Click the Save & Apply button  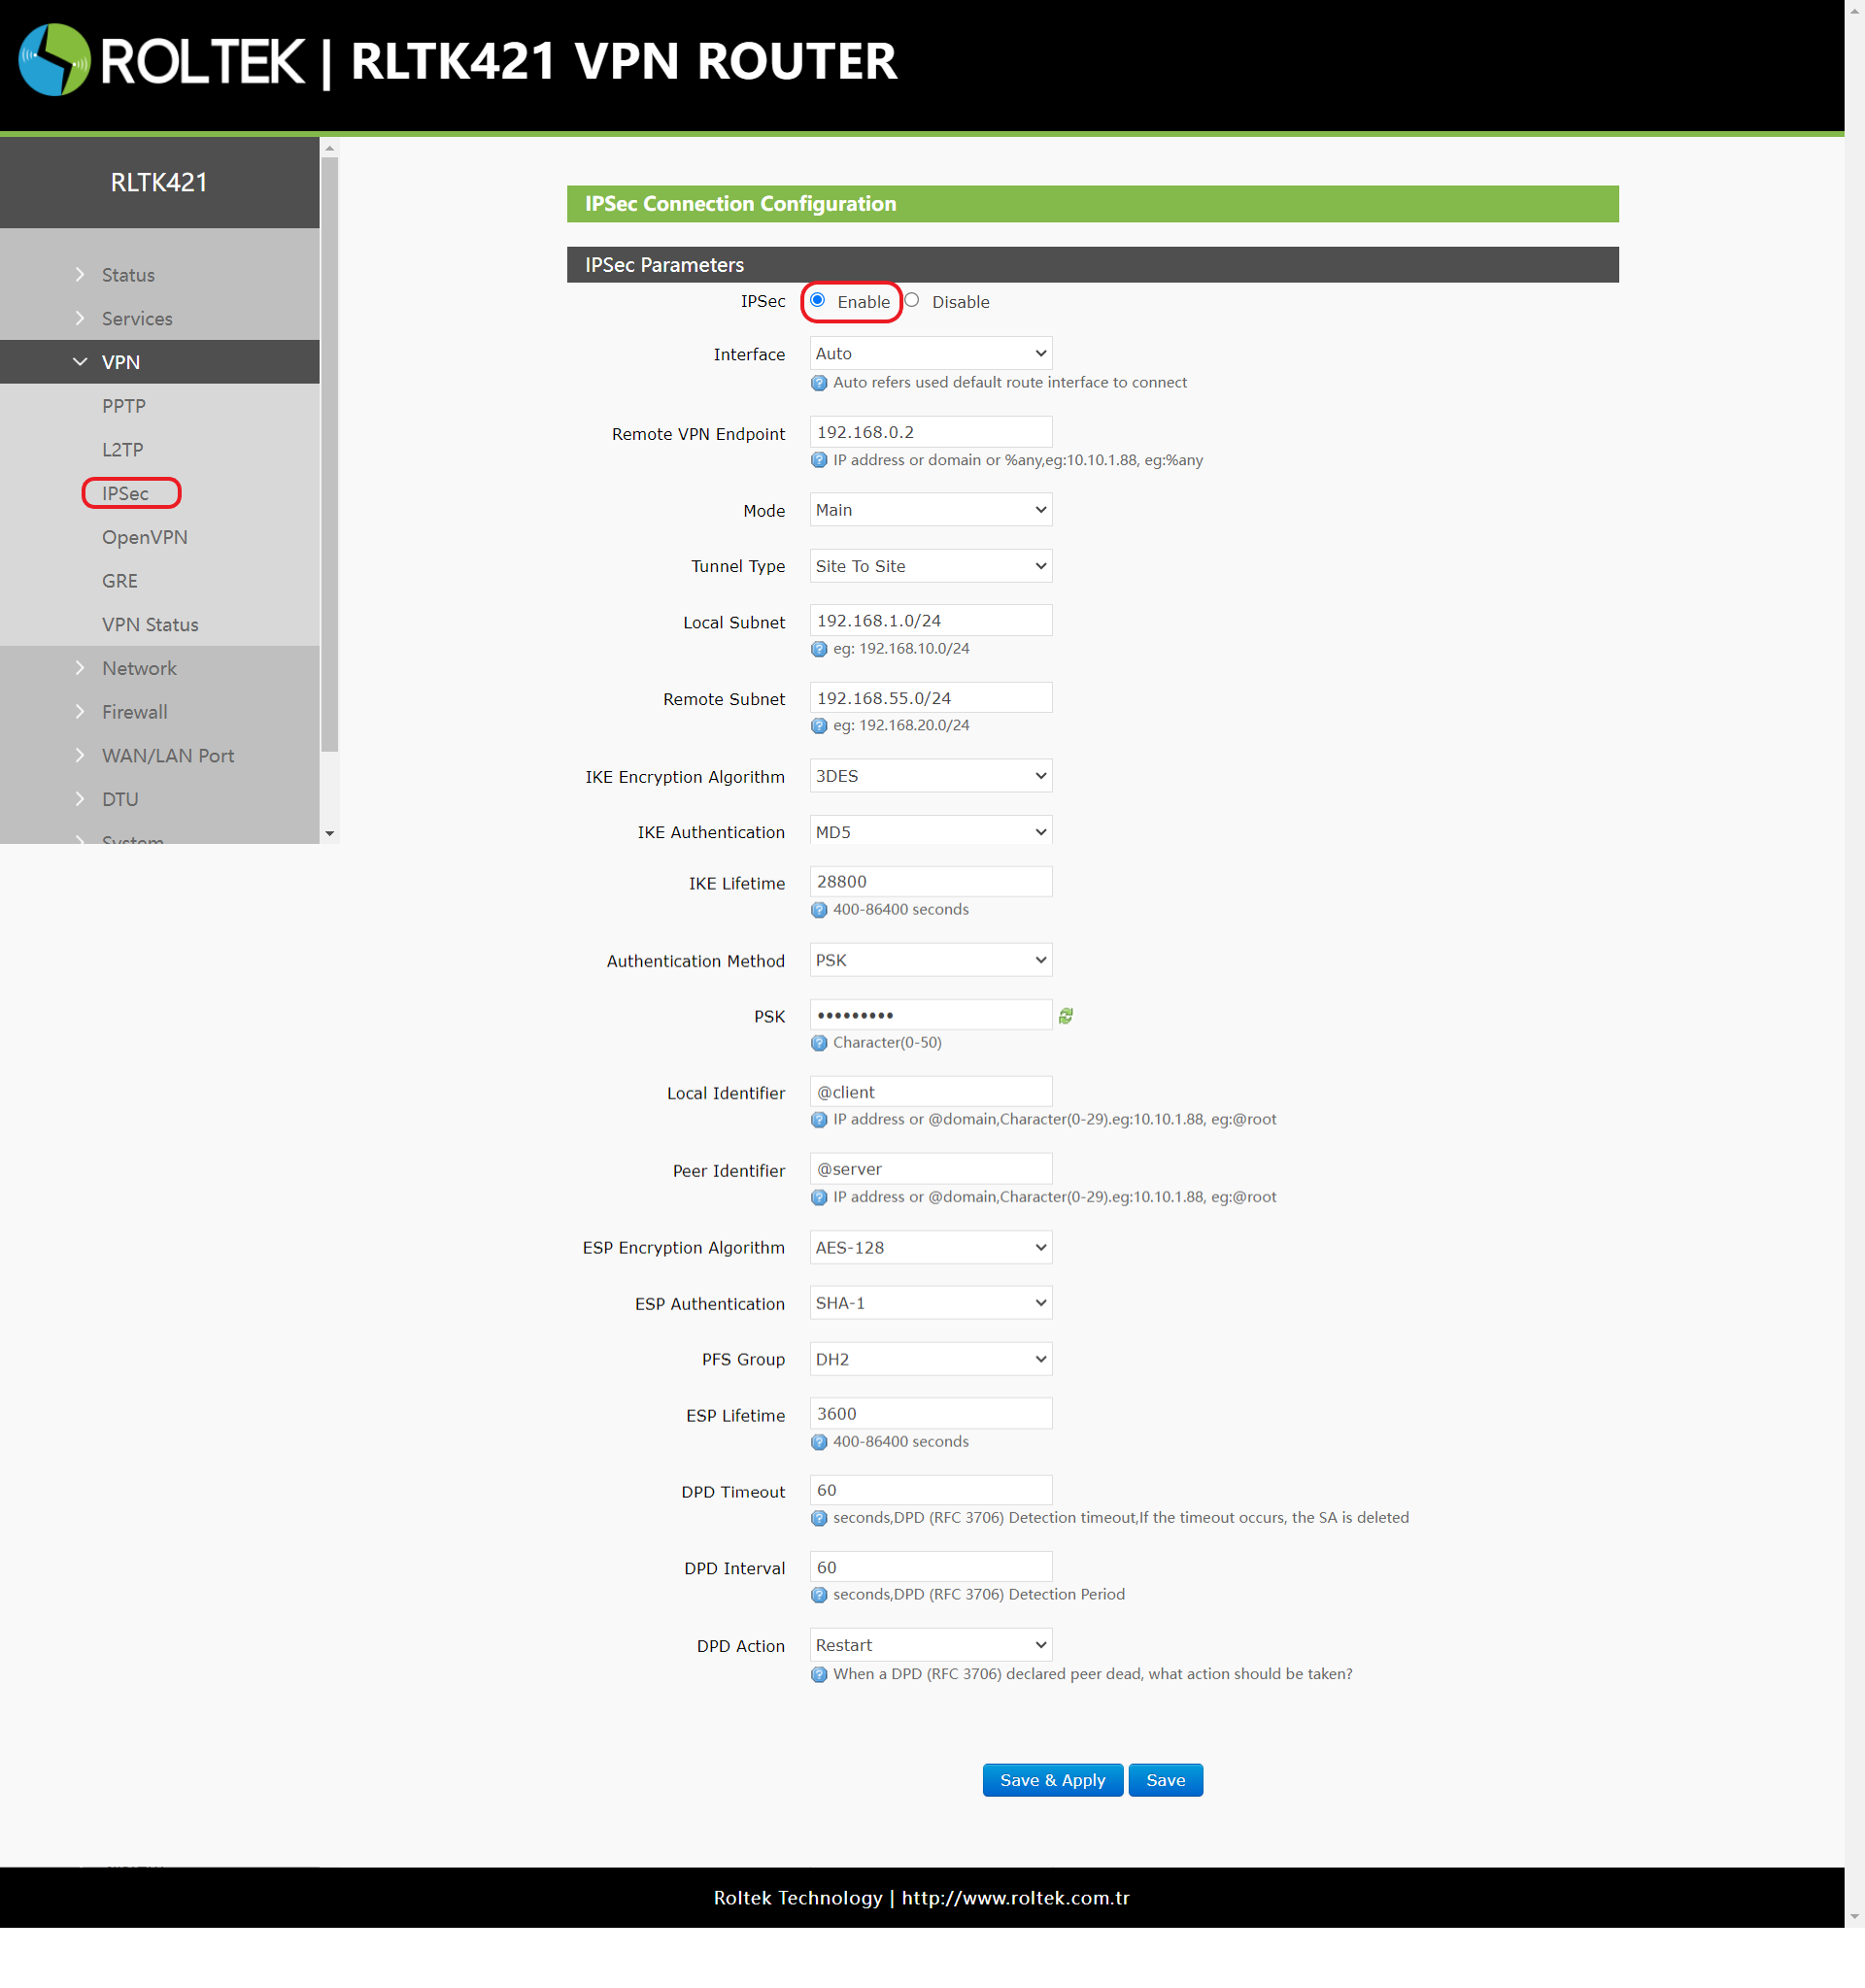1052,1780
